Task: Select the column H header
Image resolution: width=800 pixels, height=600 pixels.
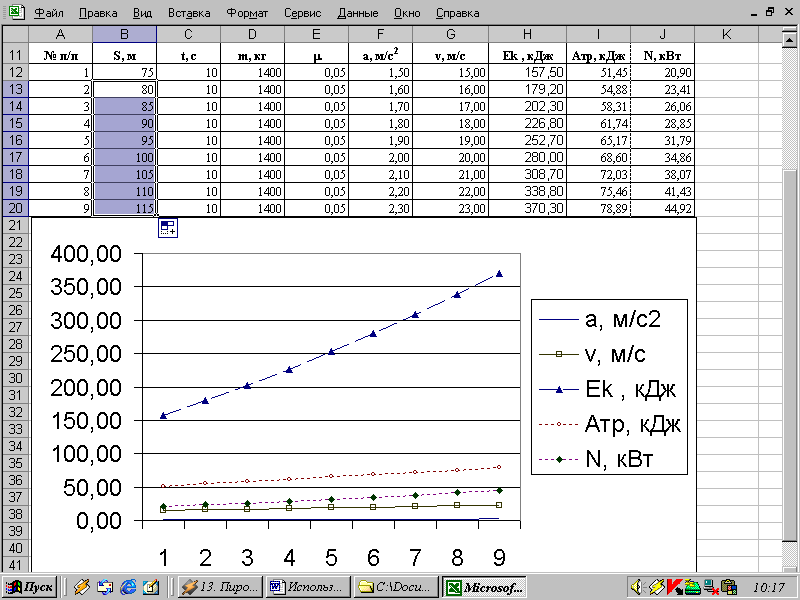Action: click(526, 35)
